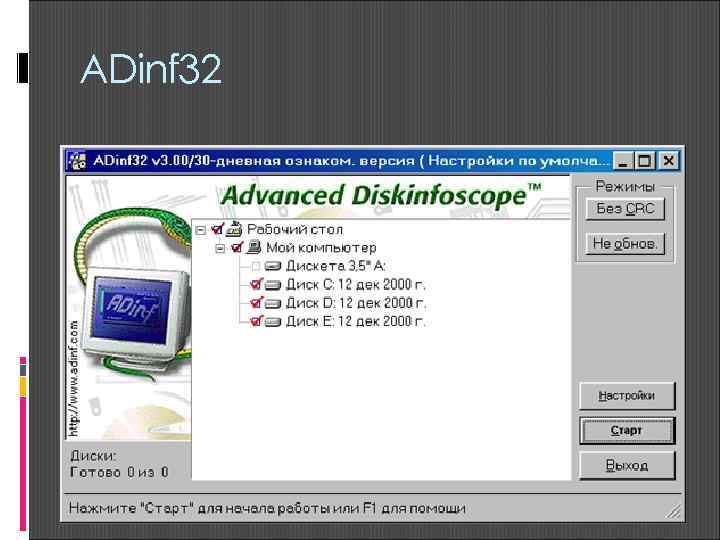Screen dimensions: 720x540
Task: Click the Готово 0 из 0 status text
Action: tap(119, 472)
